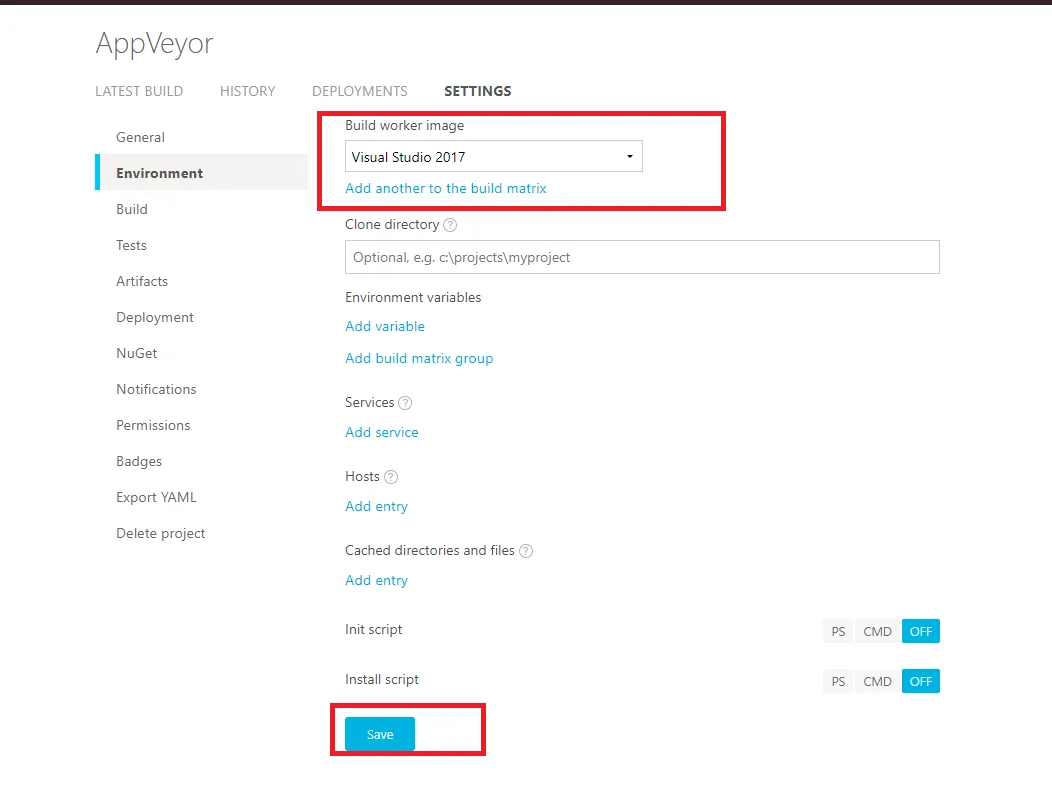The width and height of the screenshot is (1052, 785).
Task: Set Install script to PS
Action: [838, 681]
